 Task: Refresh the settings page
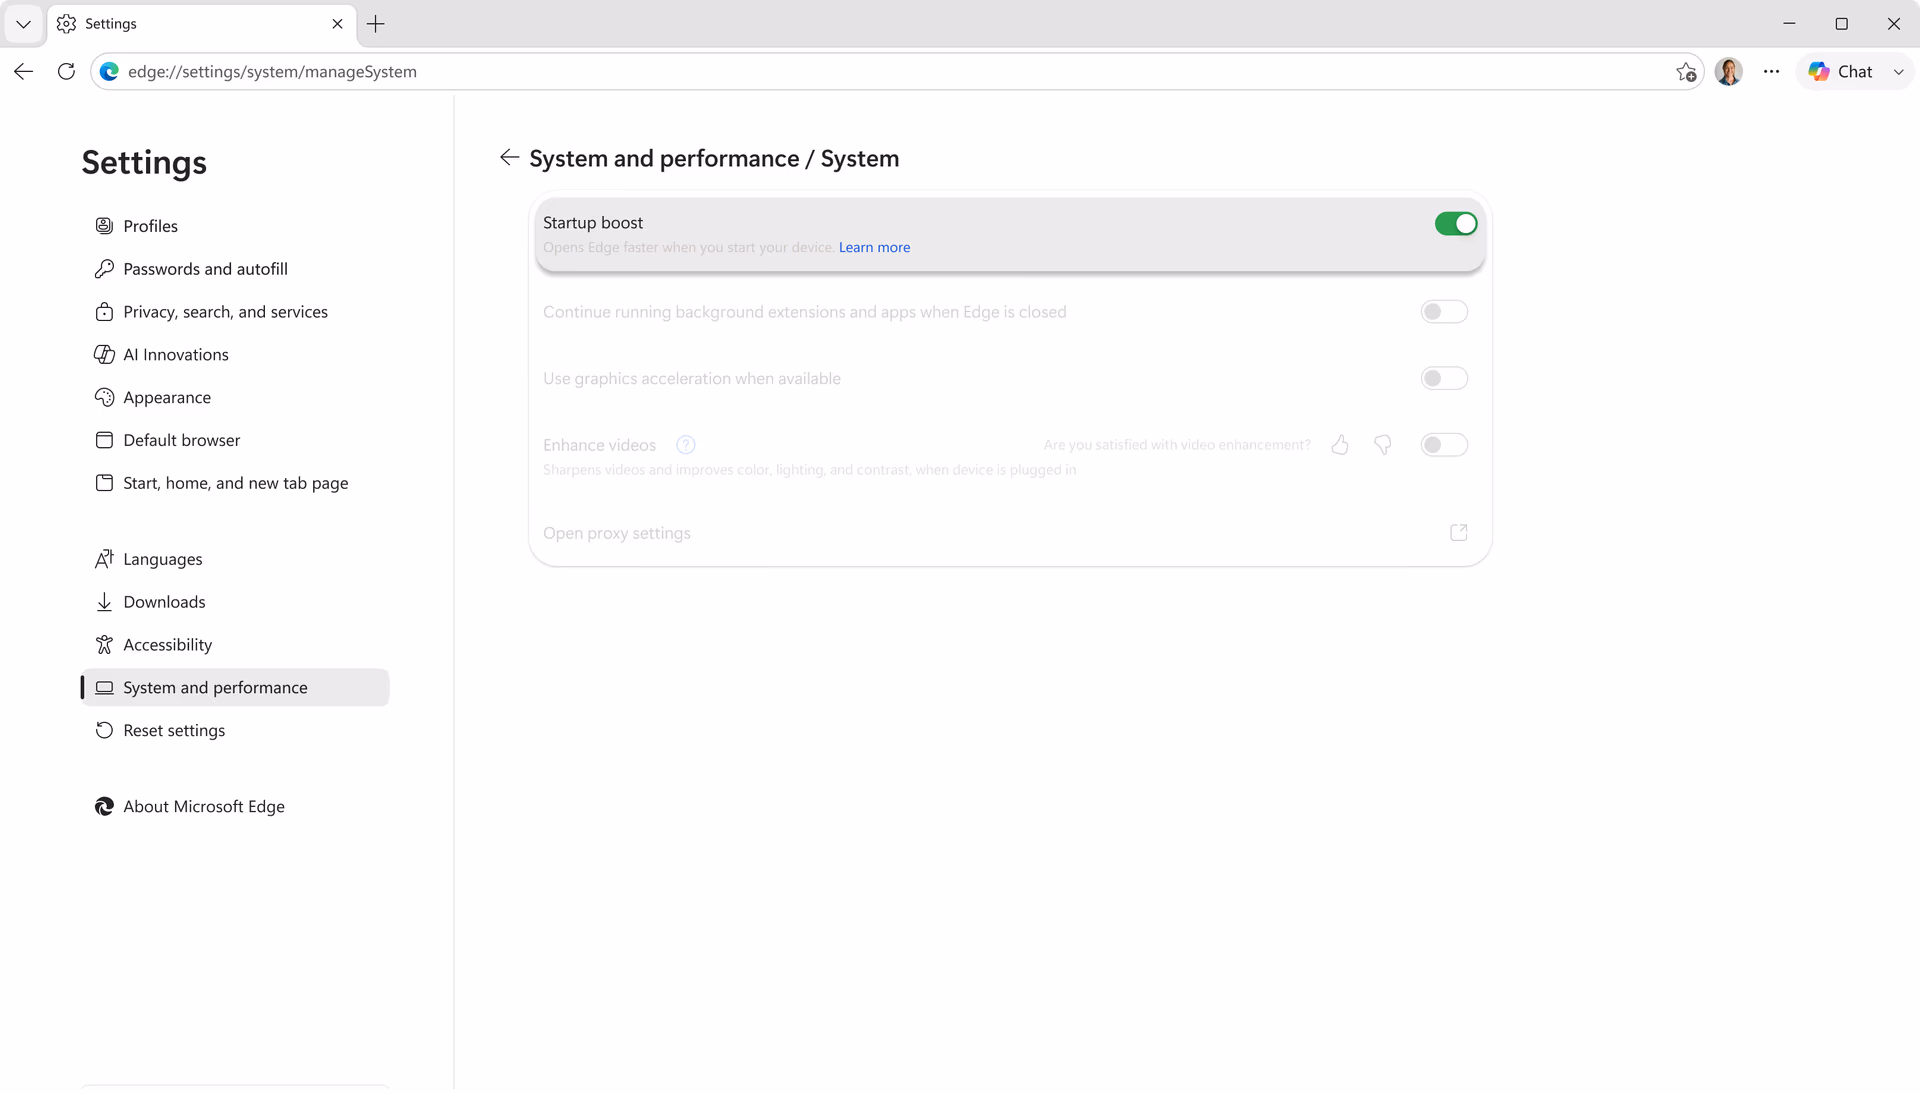pyautogui.click(x=66, y=72)
